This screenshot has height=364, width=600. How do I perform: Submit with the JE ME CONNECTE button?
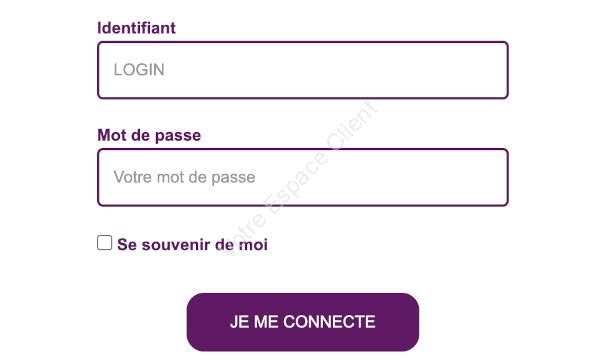tap(303, 322)
